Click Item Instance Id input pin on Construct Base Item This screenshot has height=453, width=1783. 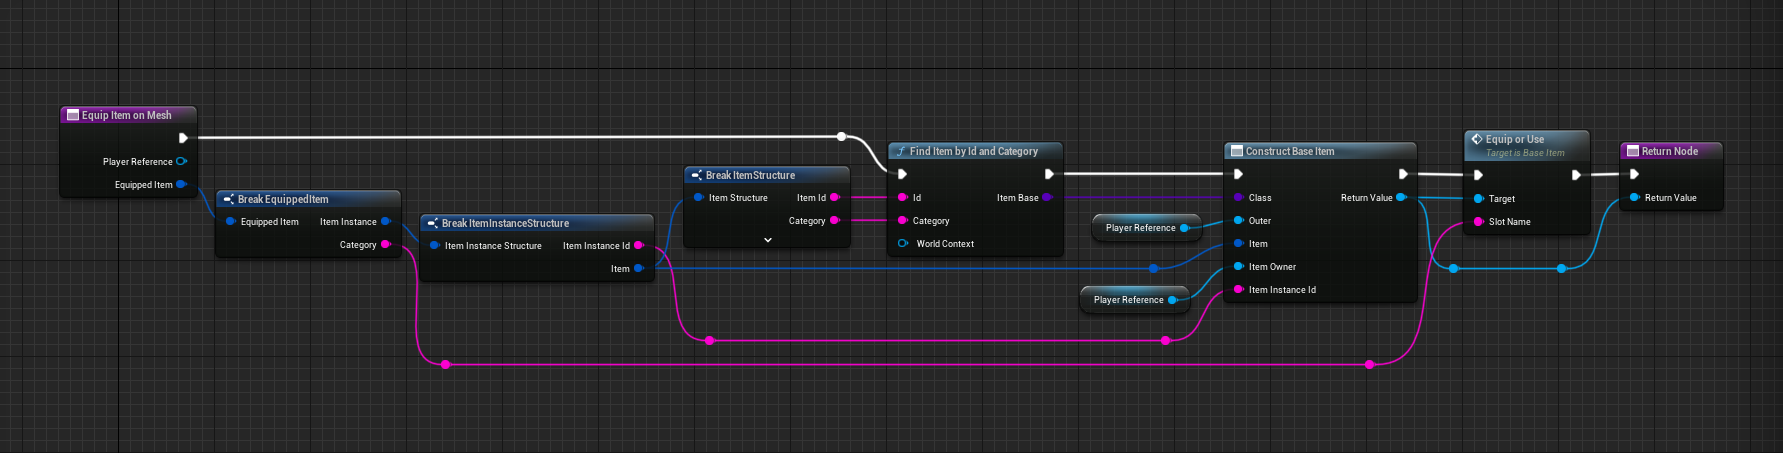(x=1238, y=290)
